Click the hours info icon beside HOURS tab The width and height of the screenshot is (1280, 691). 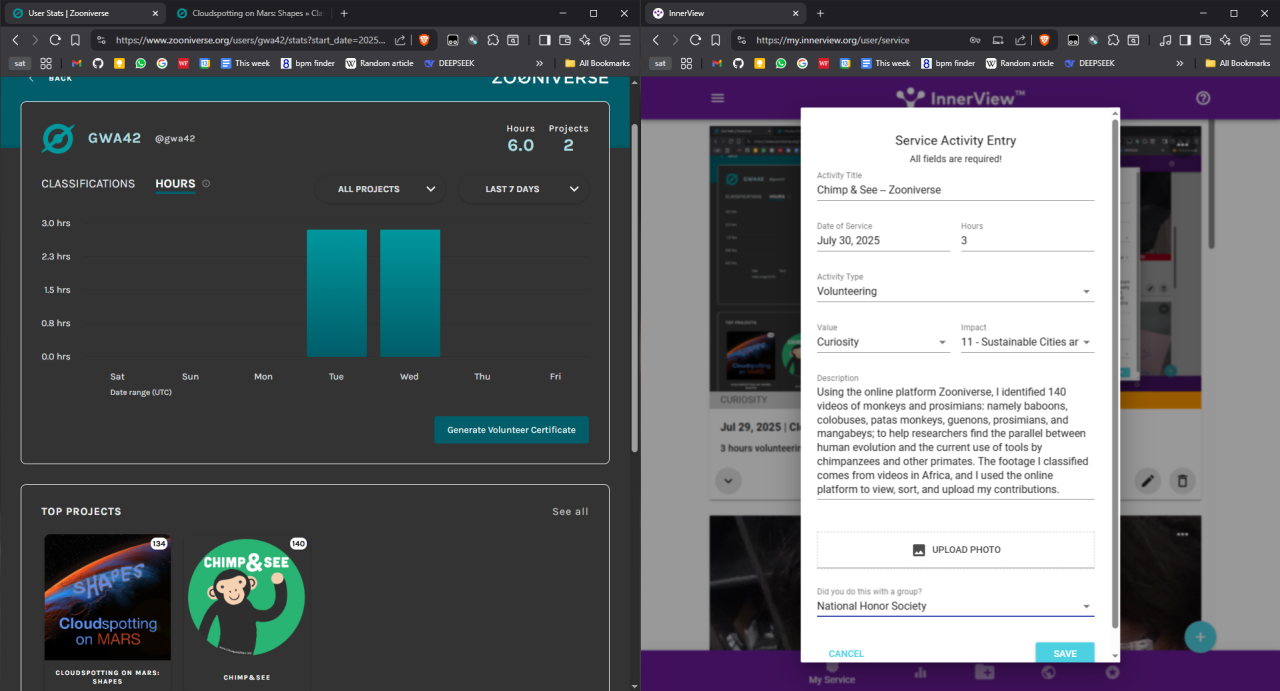pyautogui.click(x=206, y=184)
